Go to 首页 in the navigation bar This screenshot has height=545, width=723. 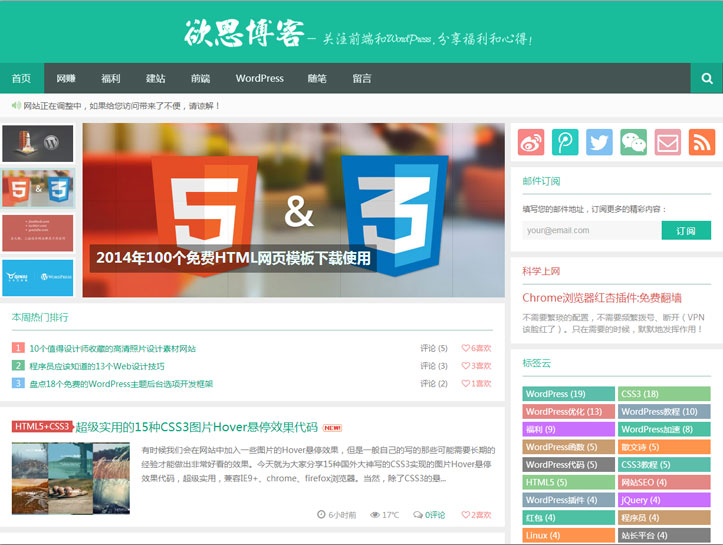click(21, 78)
